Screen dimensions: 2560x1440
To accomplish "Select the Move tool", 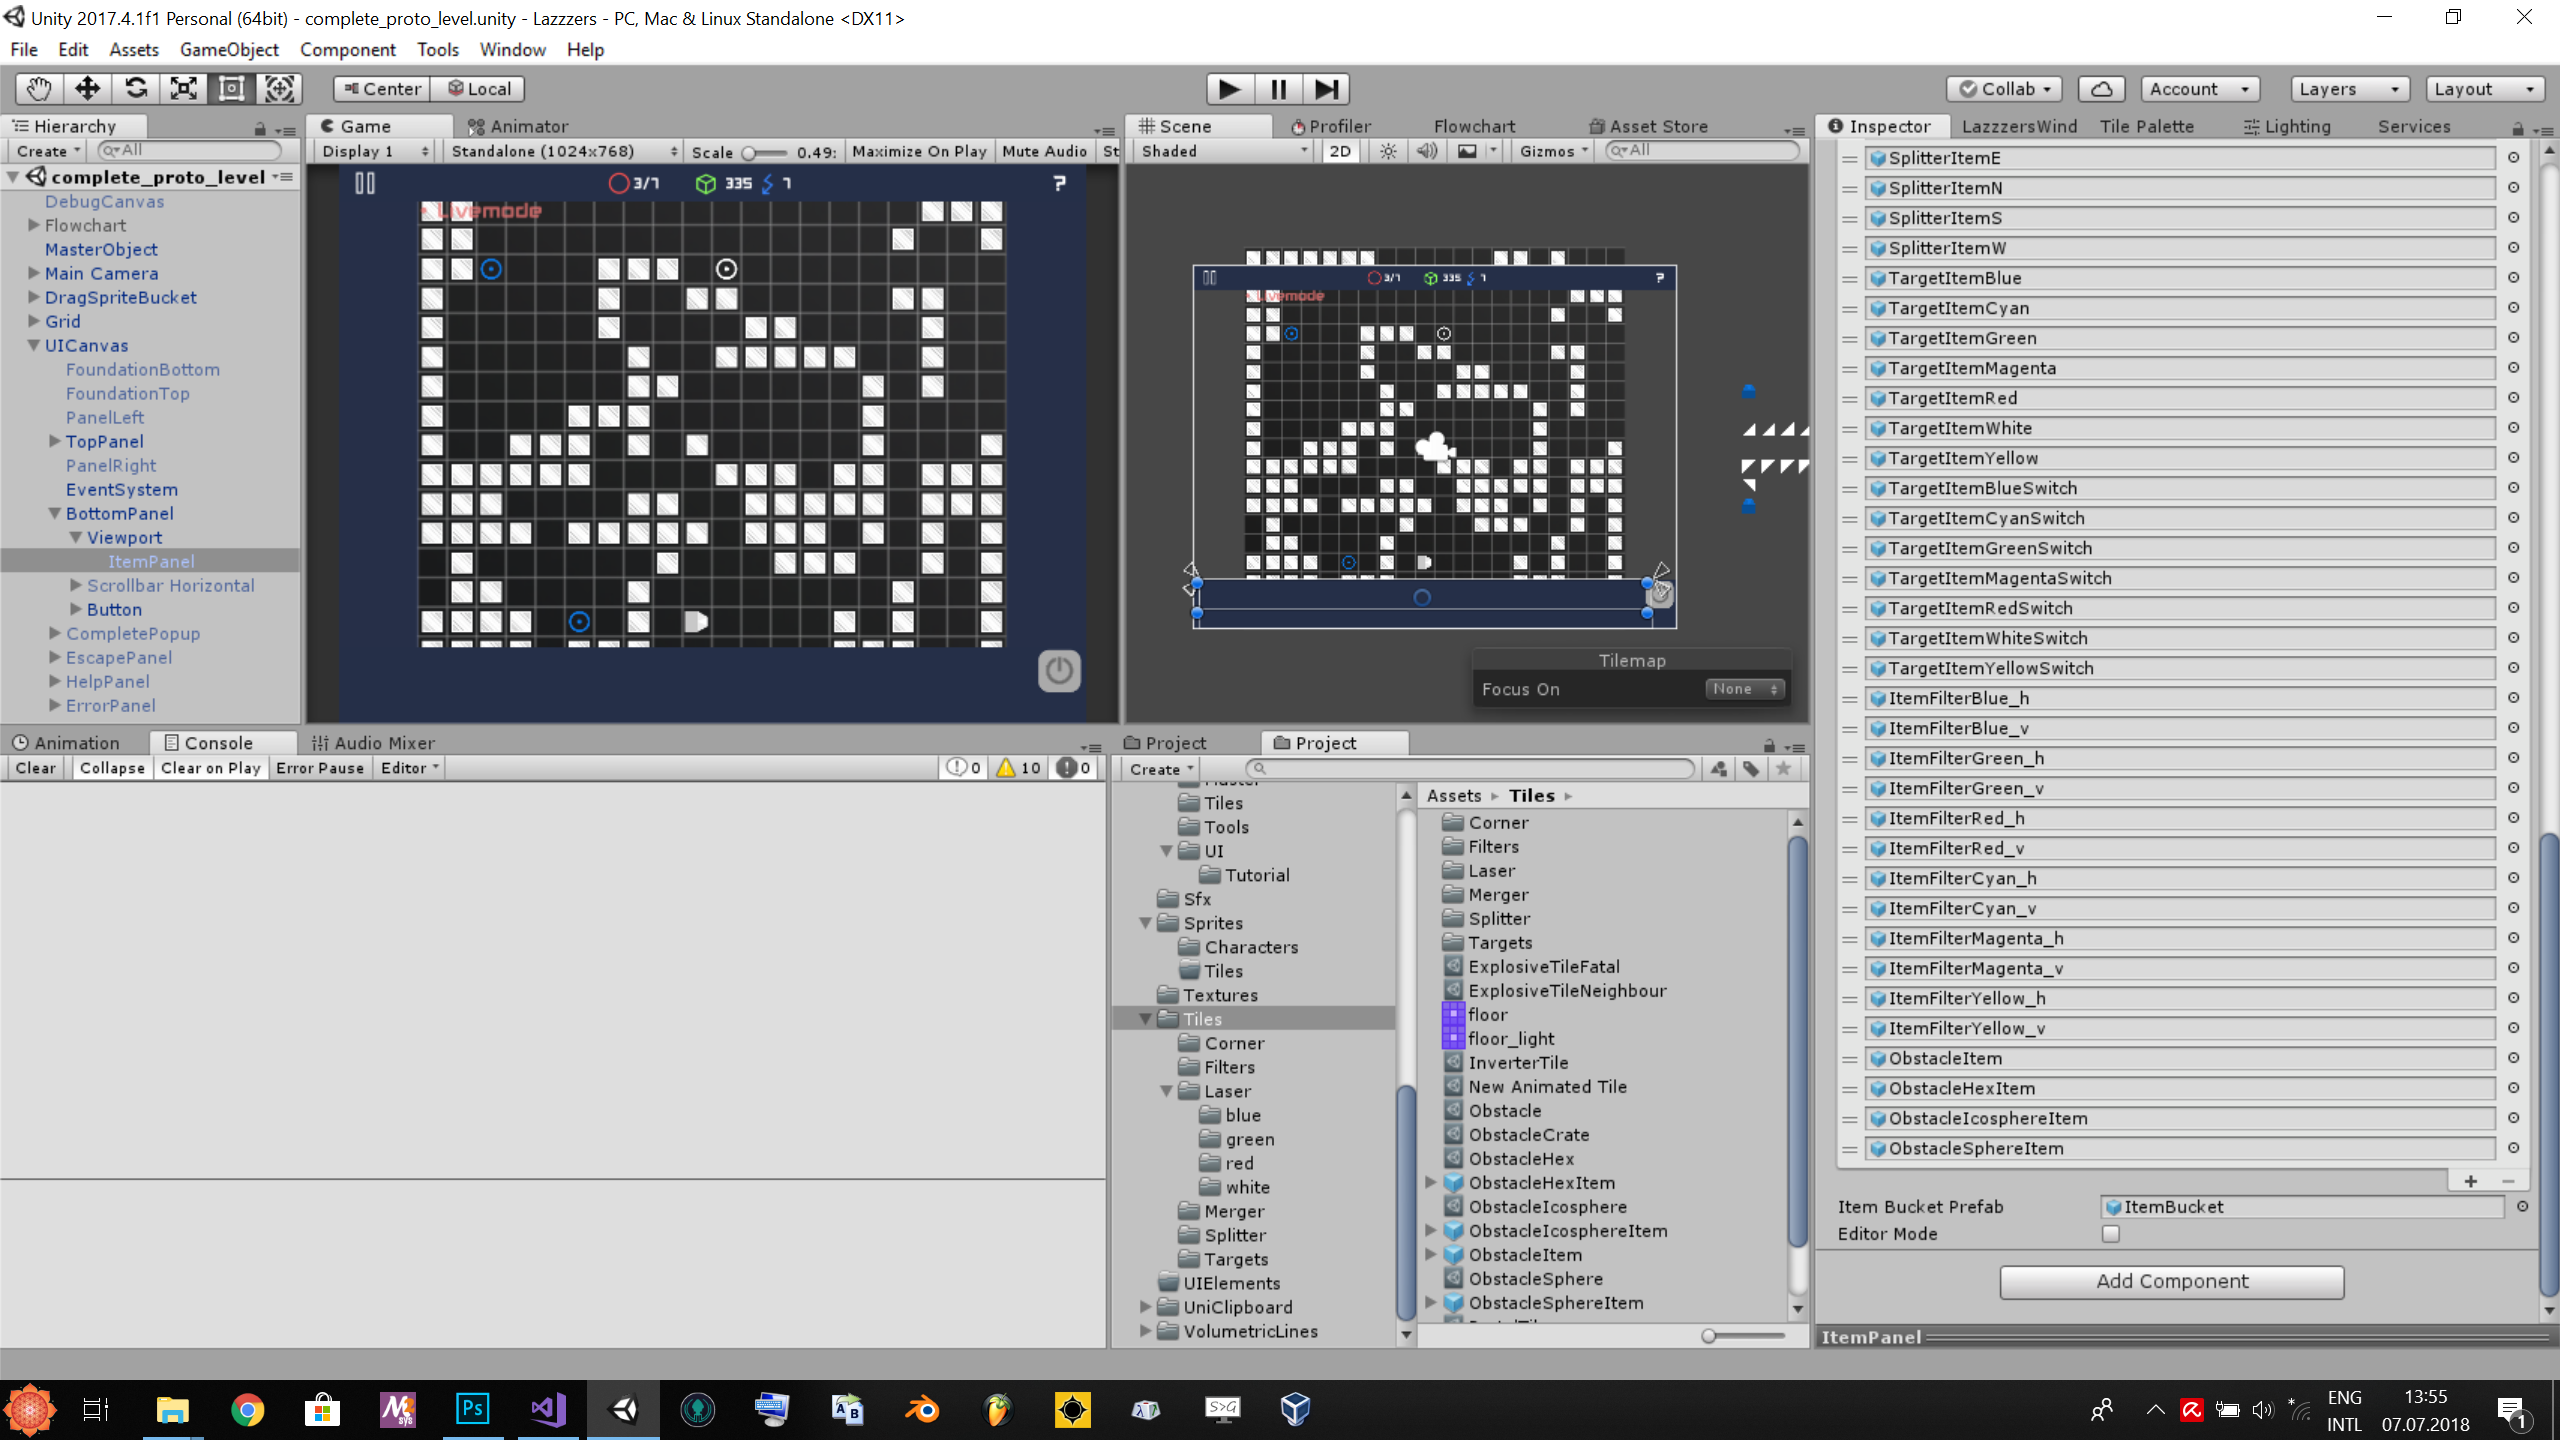I will [87, 89].
